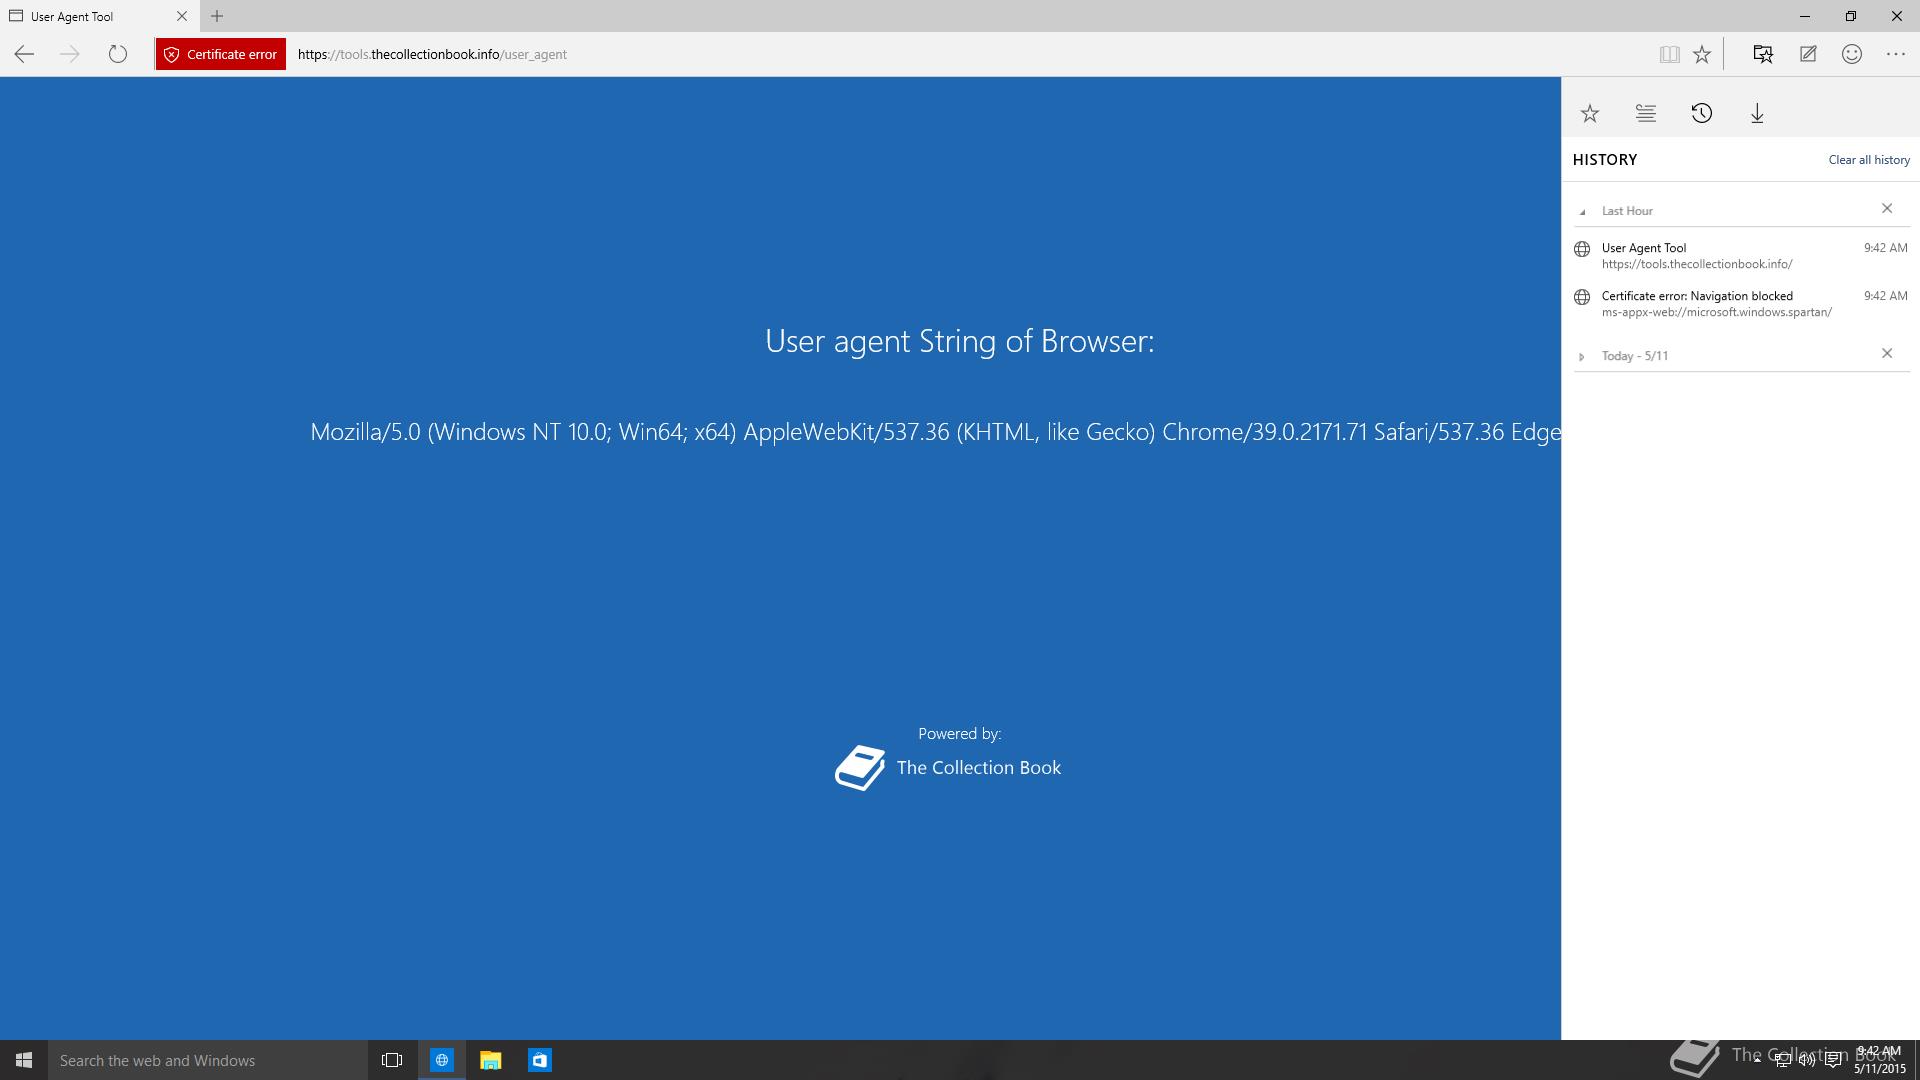Open More actions ellipsis menu
The width and height of the screenshot is (1920, 1080).
click(1896, 54)
